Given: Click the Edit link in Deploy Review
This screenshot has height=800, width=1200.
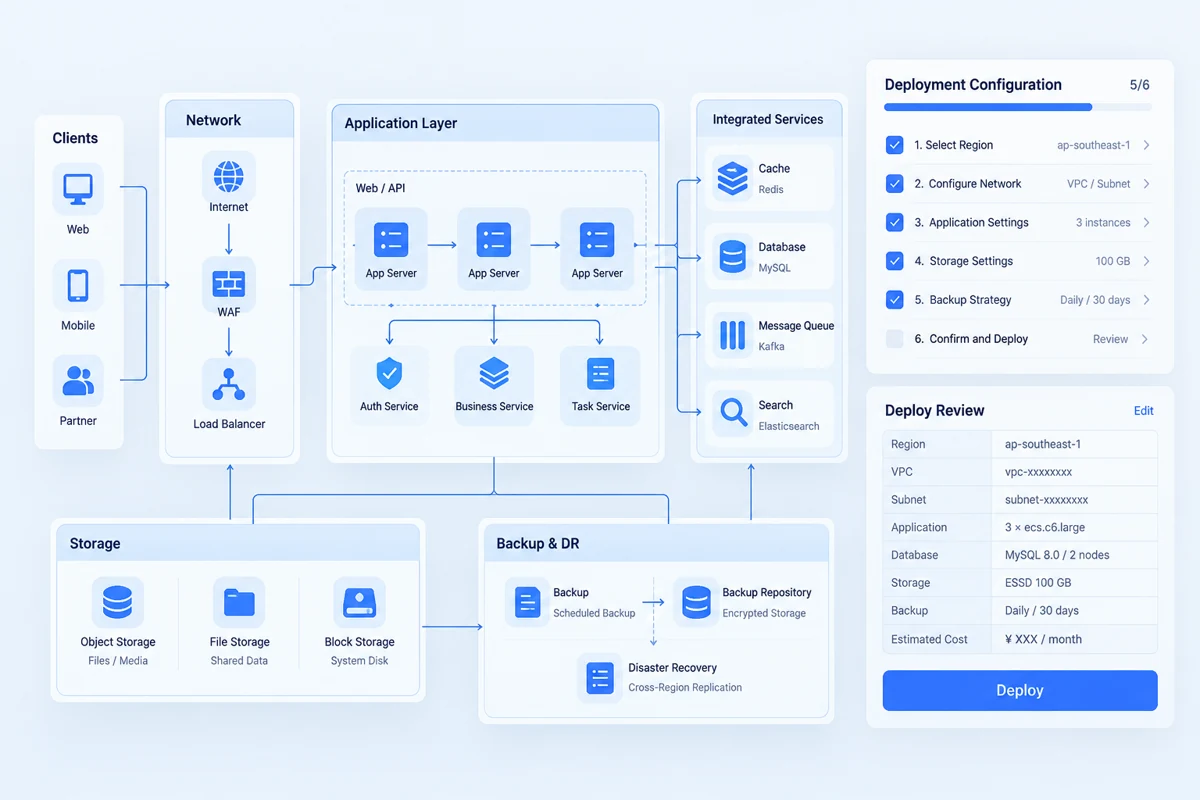Looking at the screenshot, I should (x=1143, y=411).
